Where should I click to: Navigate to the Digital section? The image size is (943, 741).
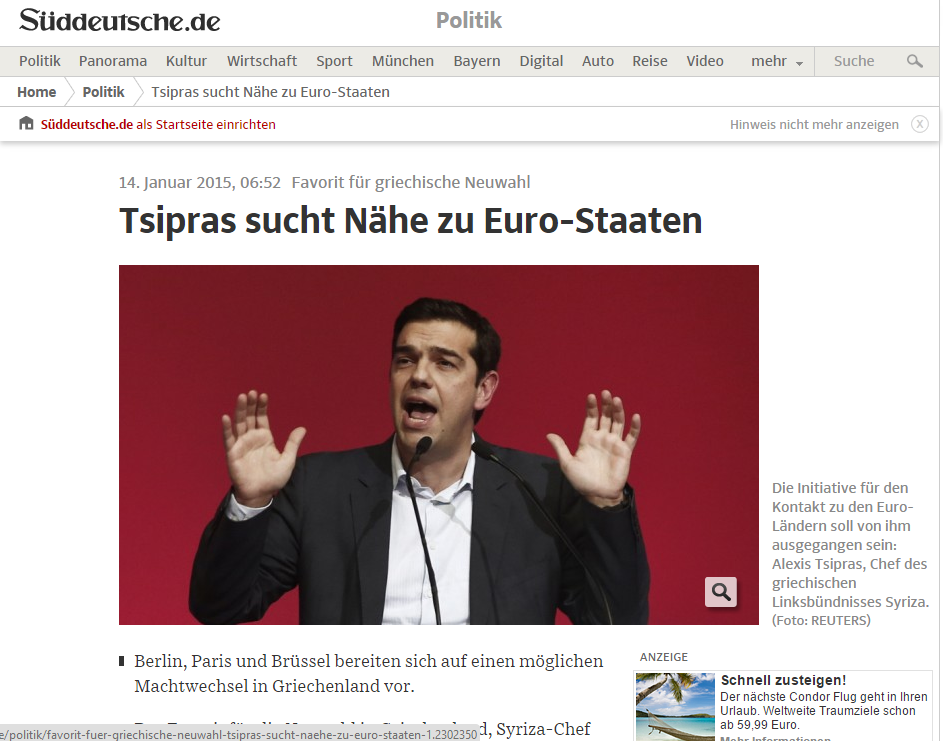pyautogui.click(x=541, y=61)
